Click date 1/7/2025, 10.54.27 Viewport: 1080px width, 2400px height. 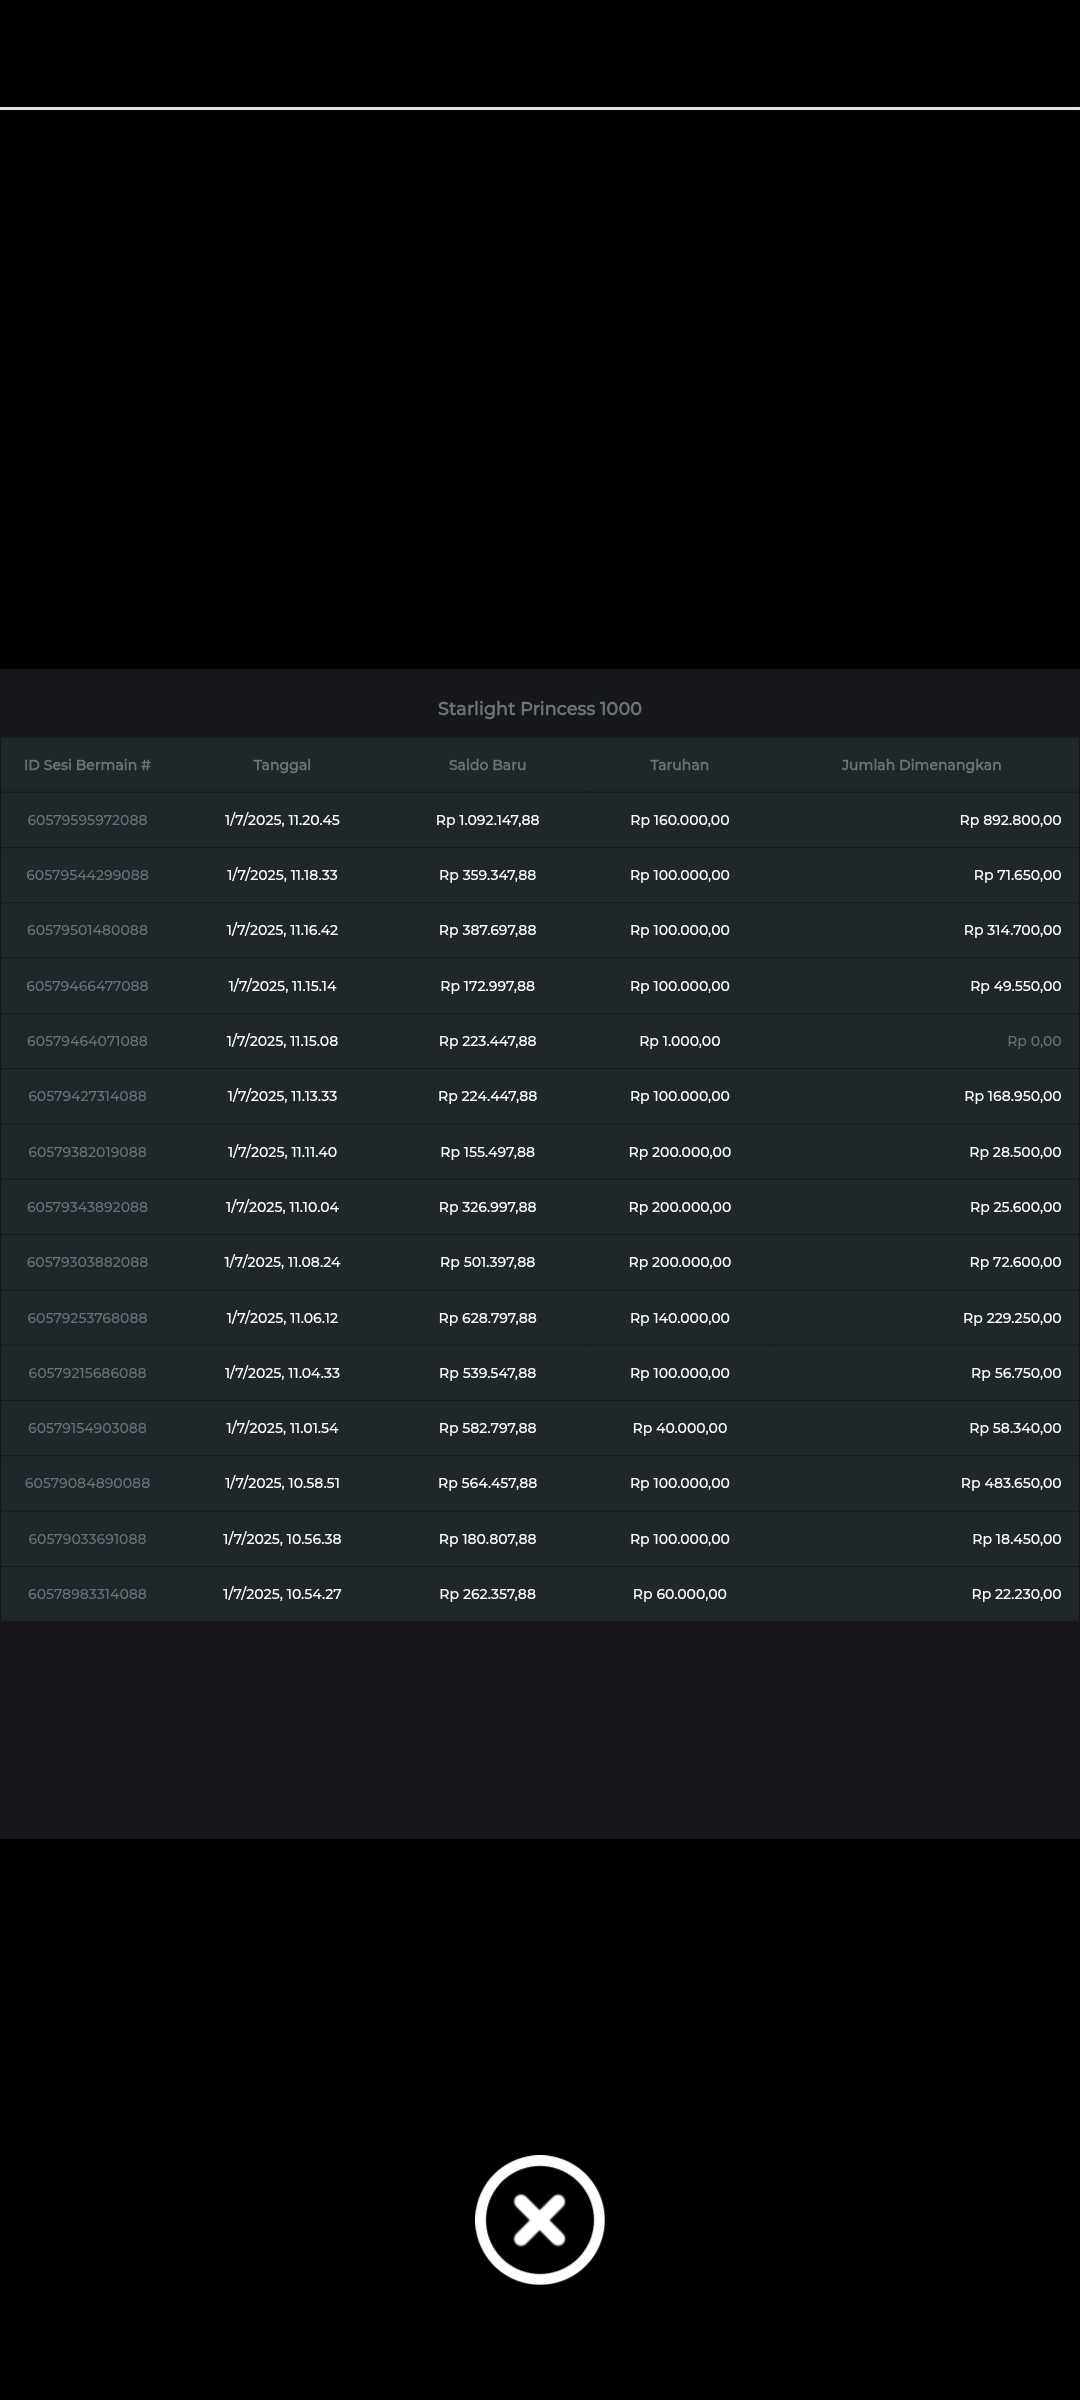tap(282, 1594)
